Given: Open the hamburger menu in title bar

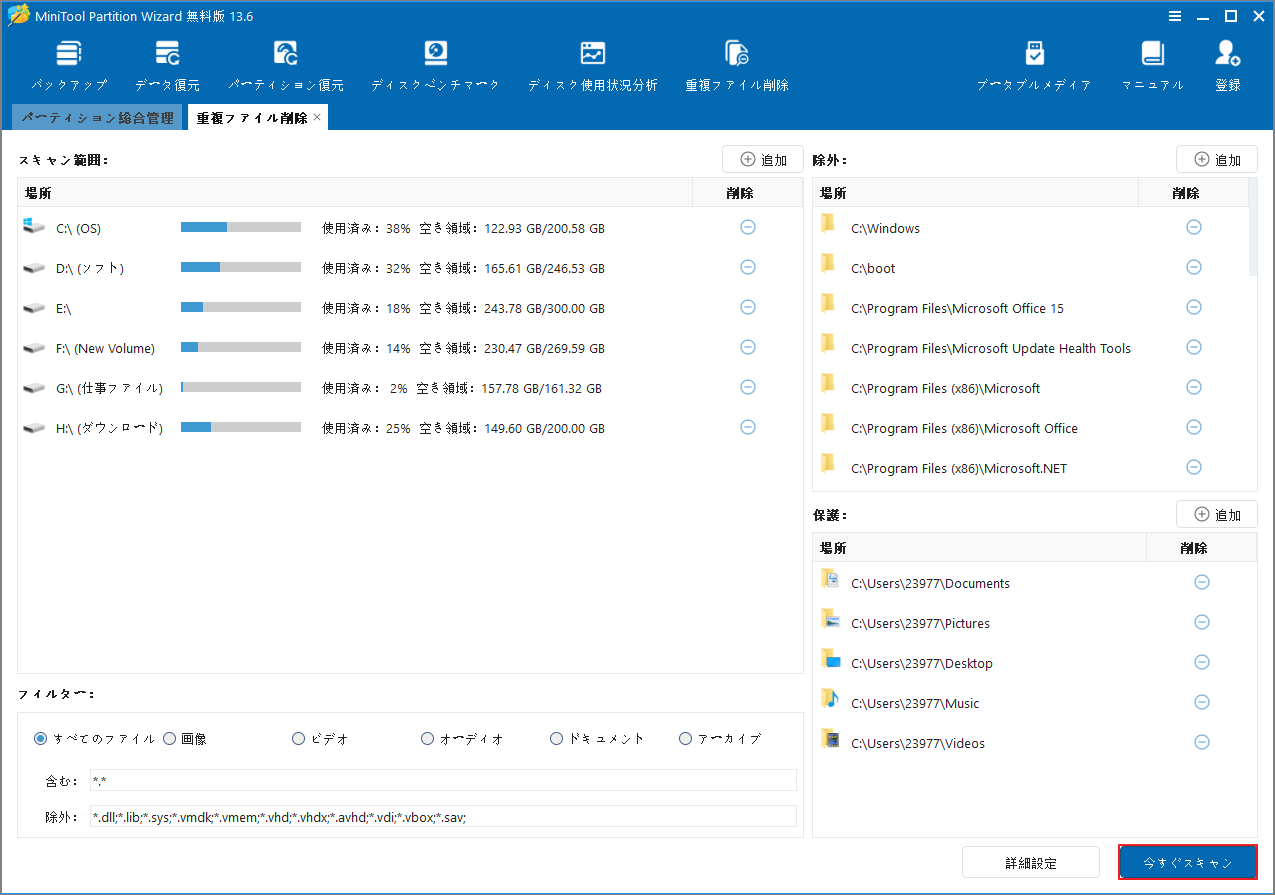Looking at the screenshot, I should pyautogui.click(x=1174, y=16).
